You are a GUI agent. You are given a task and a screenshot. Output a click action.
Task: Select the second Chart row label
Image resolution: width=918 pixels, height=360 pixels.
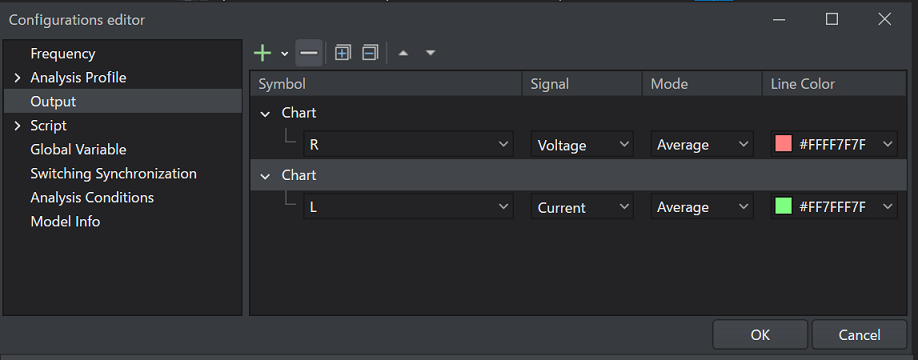click(x=299, y=176)
